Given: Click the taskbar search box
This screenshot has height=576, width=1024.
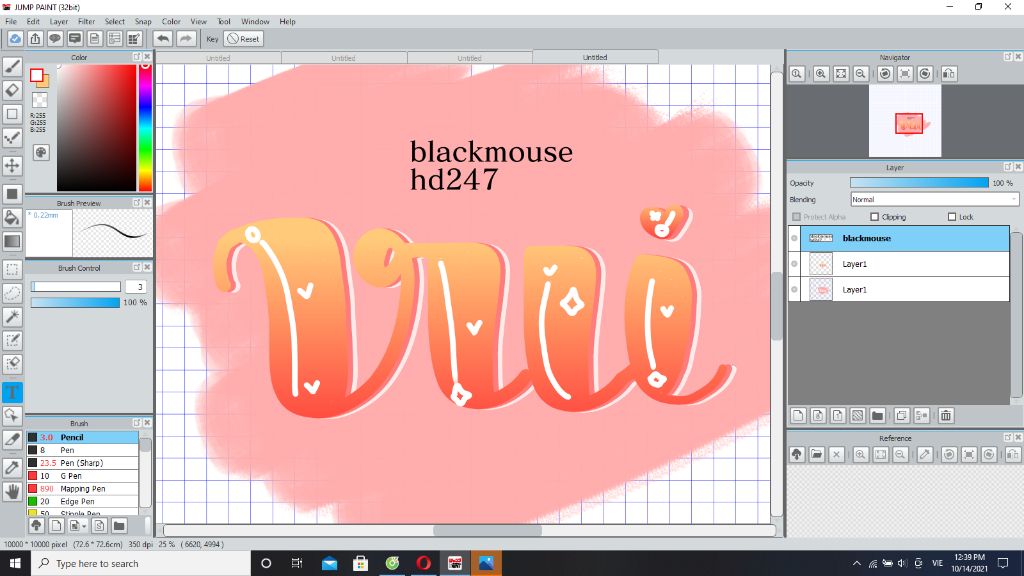Looking at the screenshot, I should tap(141, 563).
